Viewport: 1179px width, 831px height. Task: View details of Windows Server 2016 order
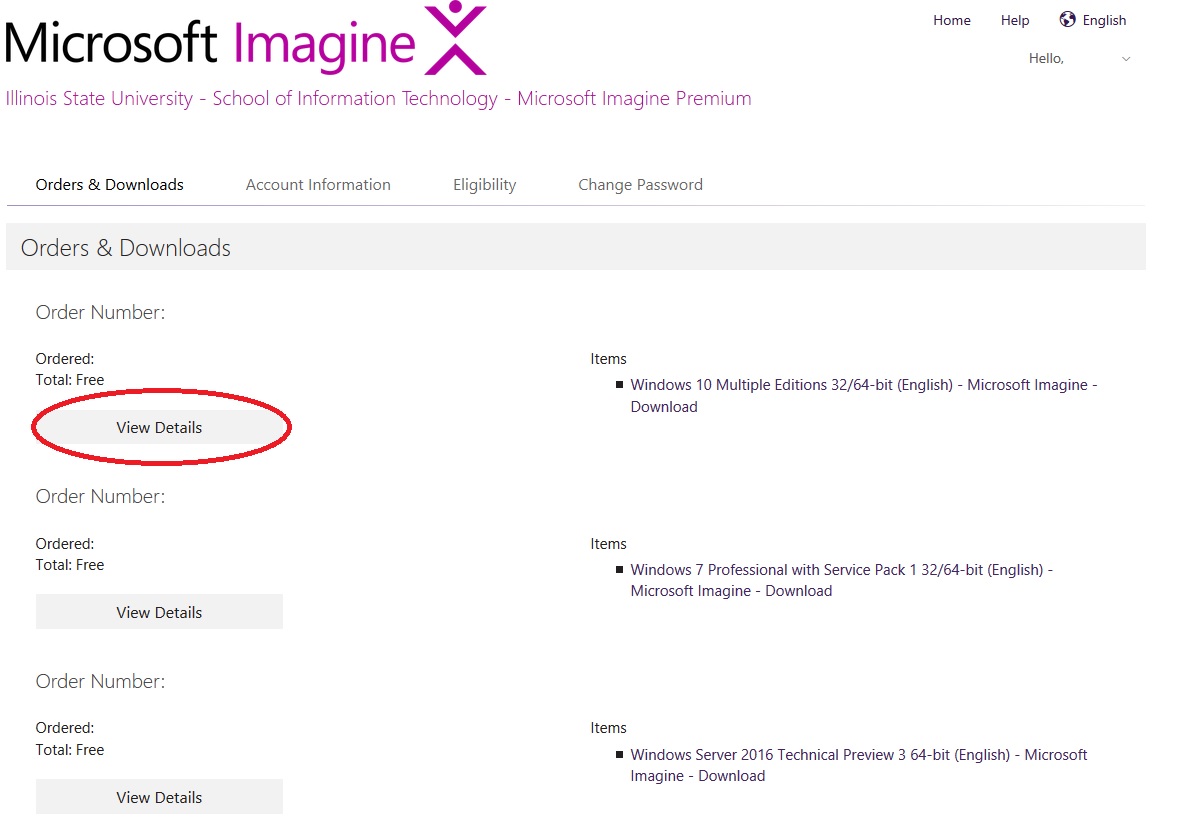159,797
